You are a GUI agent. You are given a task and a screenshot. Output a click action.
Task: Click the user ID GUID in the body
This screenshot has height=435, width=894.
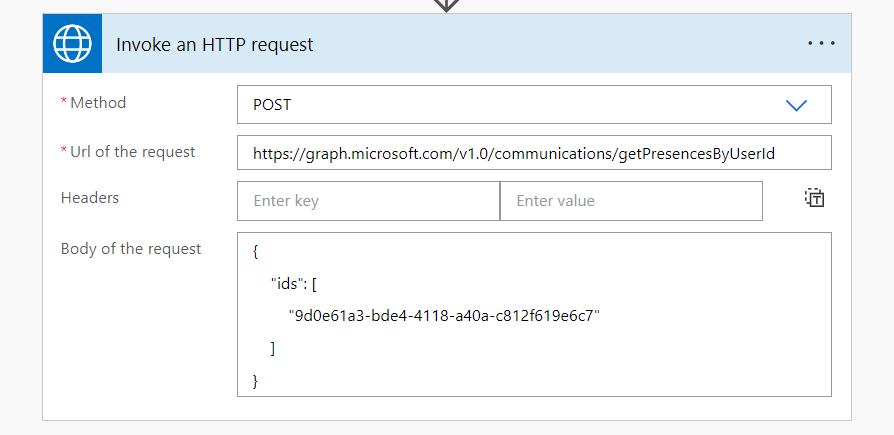tap(443, 316)
